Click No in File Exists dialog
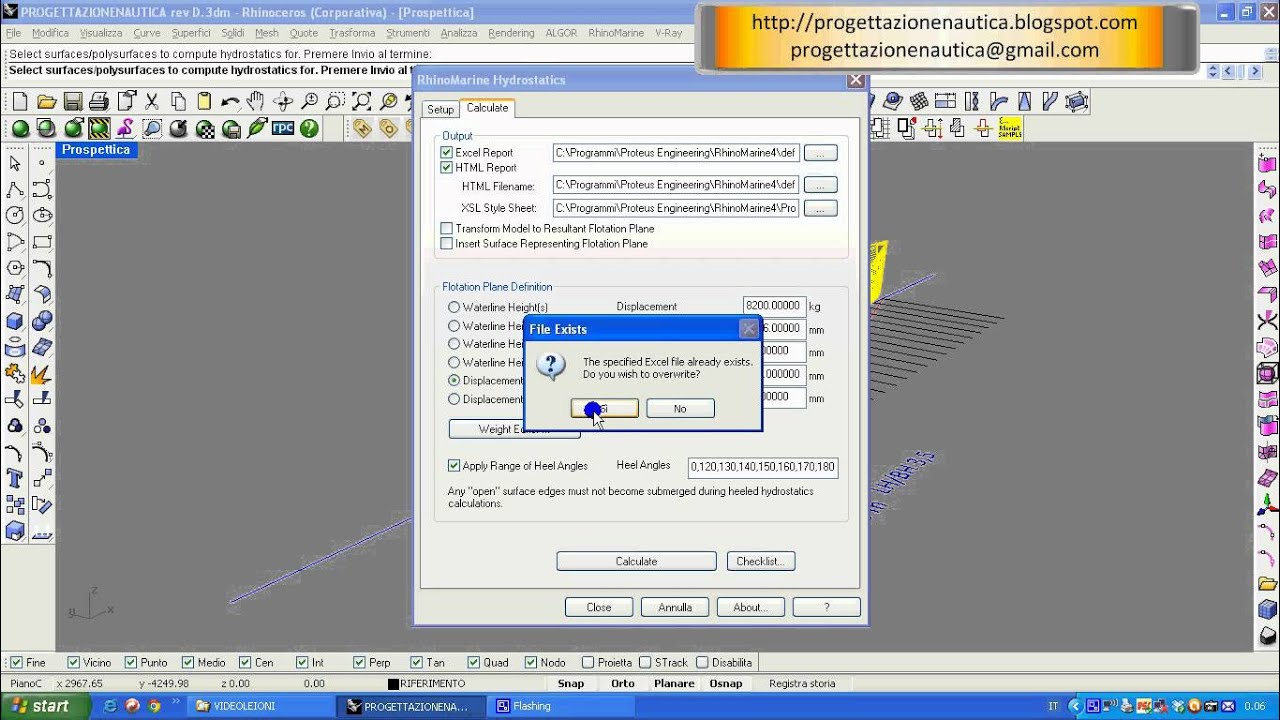Viewport: 1280px width, 720px height. tap(680, 408)
